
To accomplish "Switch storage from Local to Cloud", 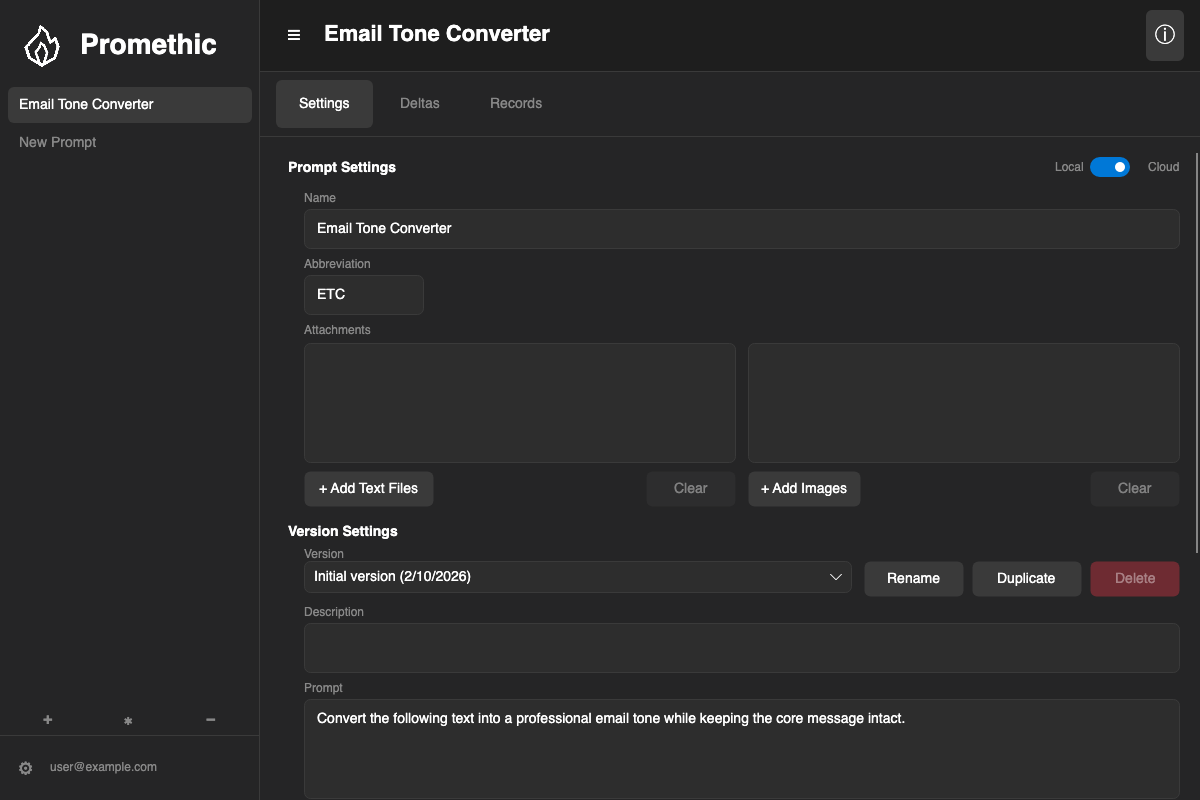I will (x=1110, y=167).
